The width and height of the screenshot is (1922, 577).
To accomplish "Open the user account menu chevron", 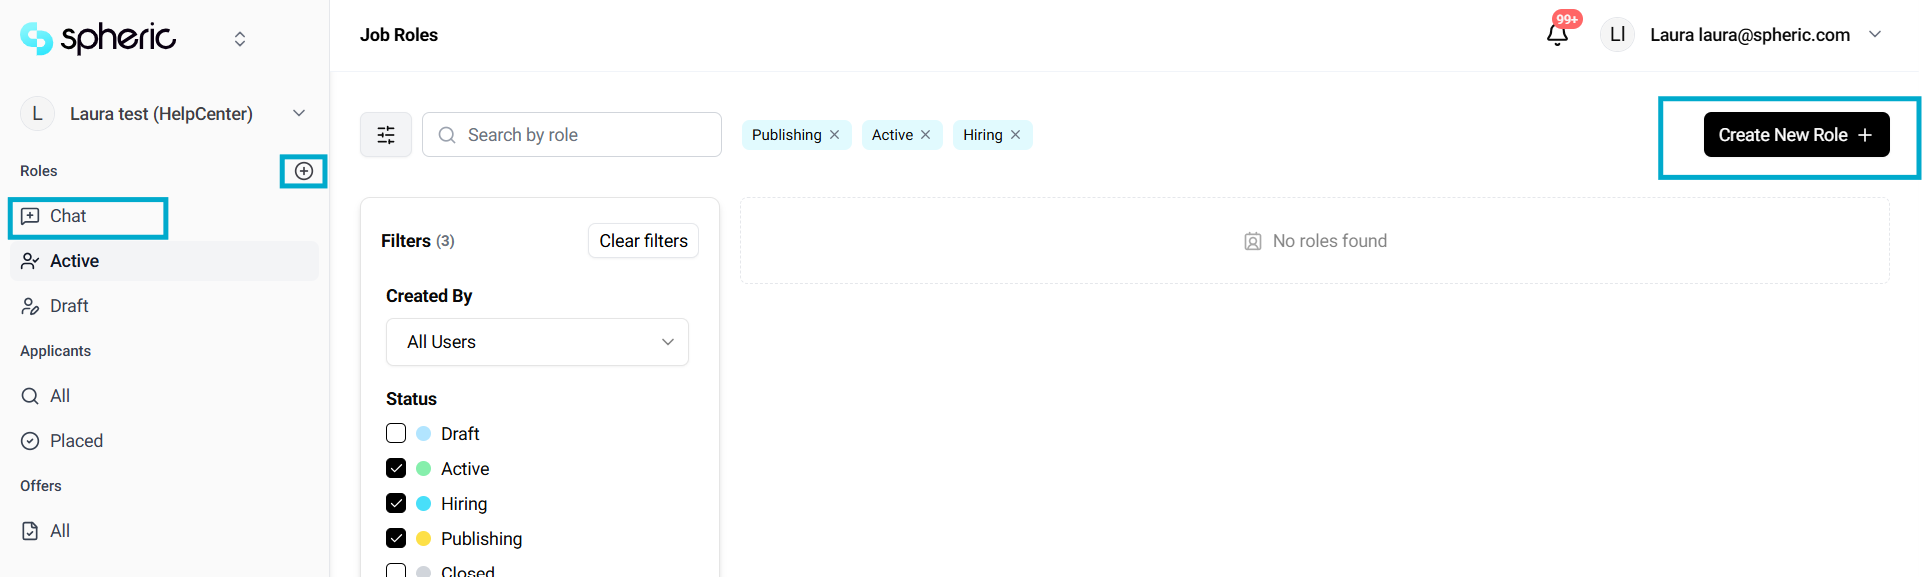I will click(x=1875, y=35).
